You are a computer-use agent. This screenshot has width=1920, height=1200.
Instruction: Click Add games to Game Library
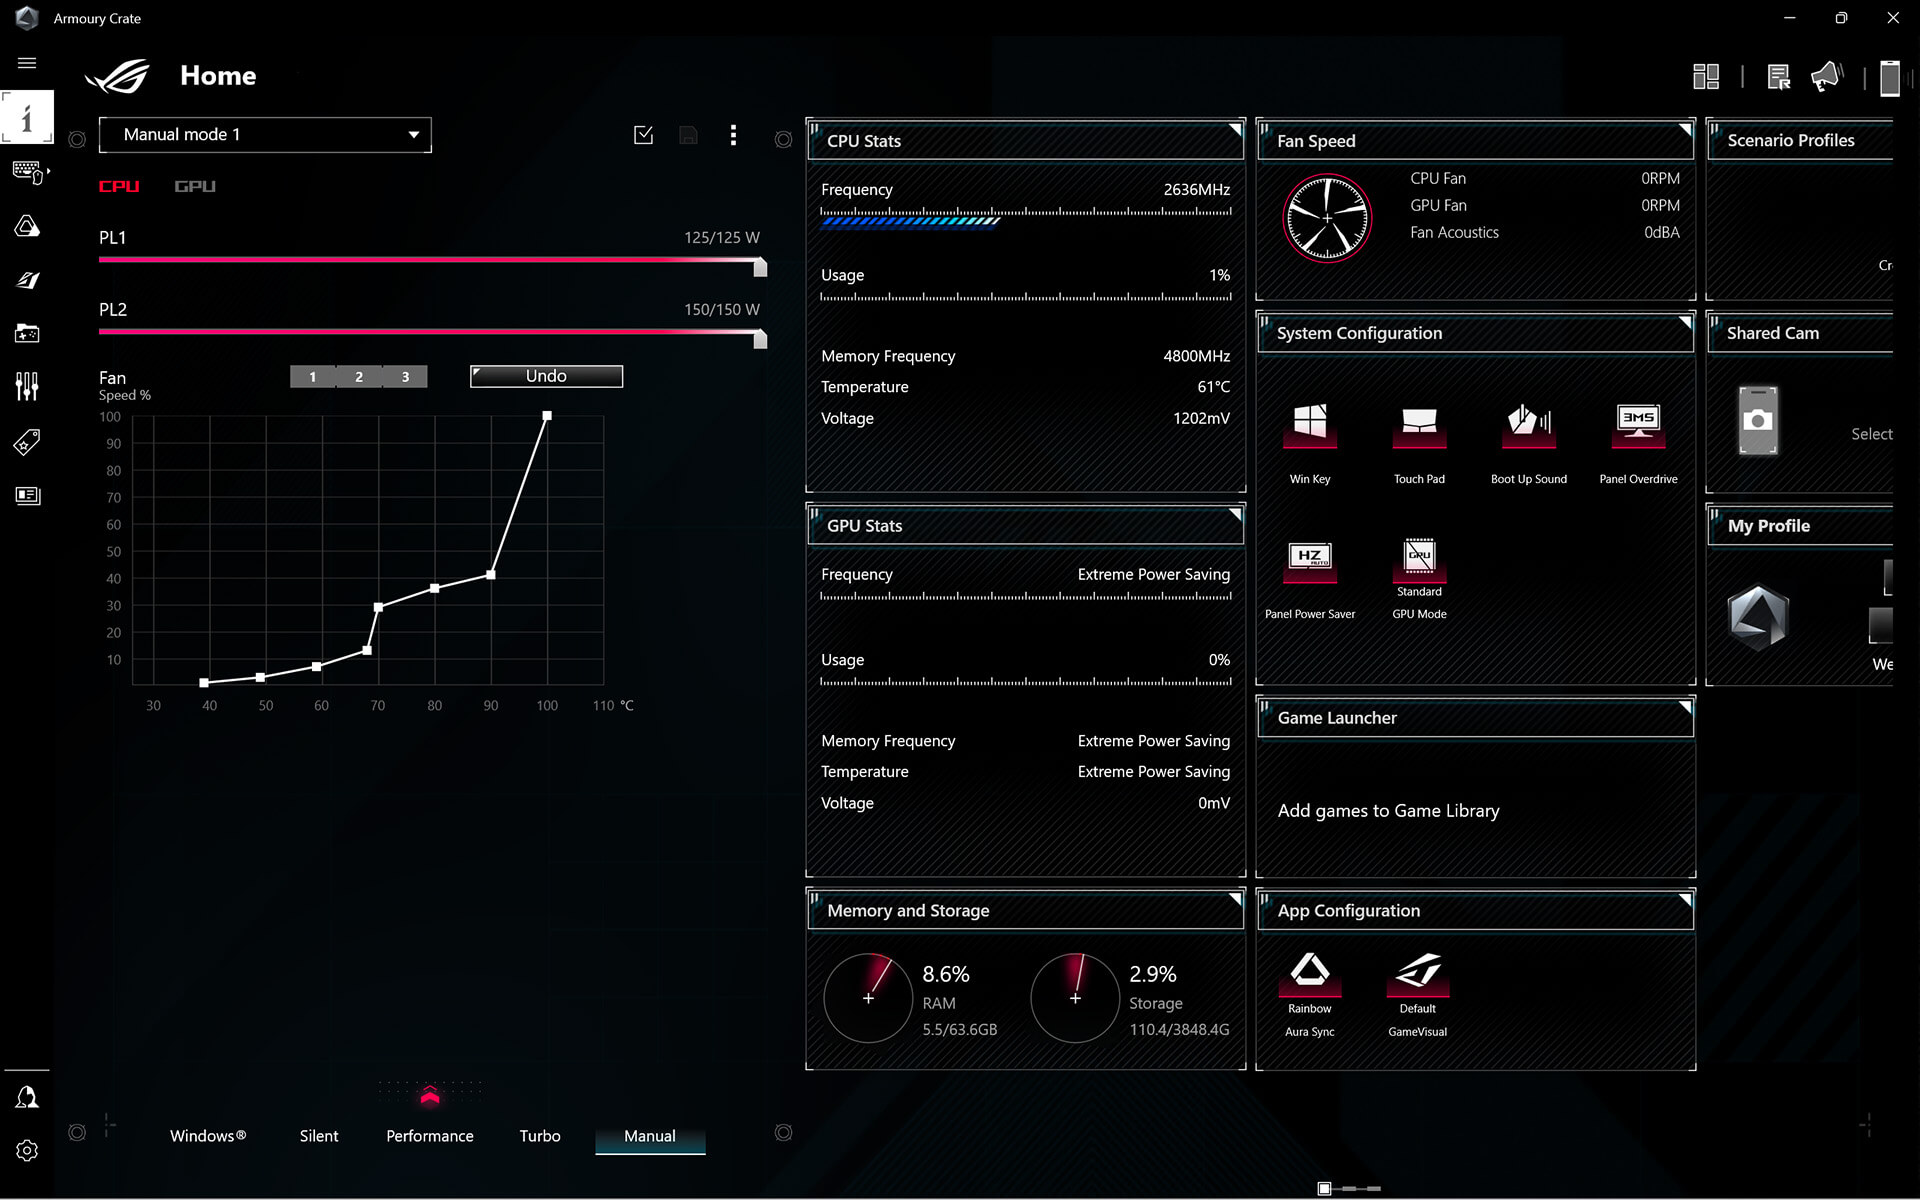tap(1388, 810)
